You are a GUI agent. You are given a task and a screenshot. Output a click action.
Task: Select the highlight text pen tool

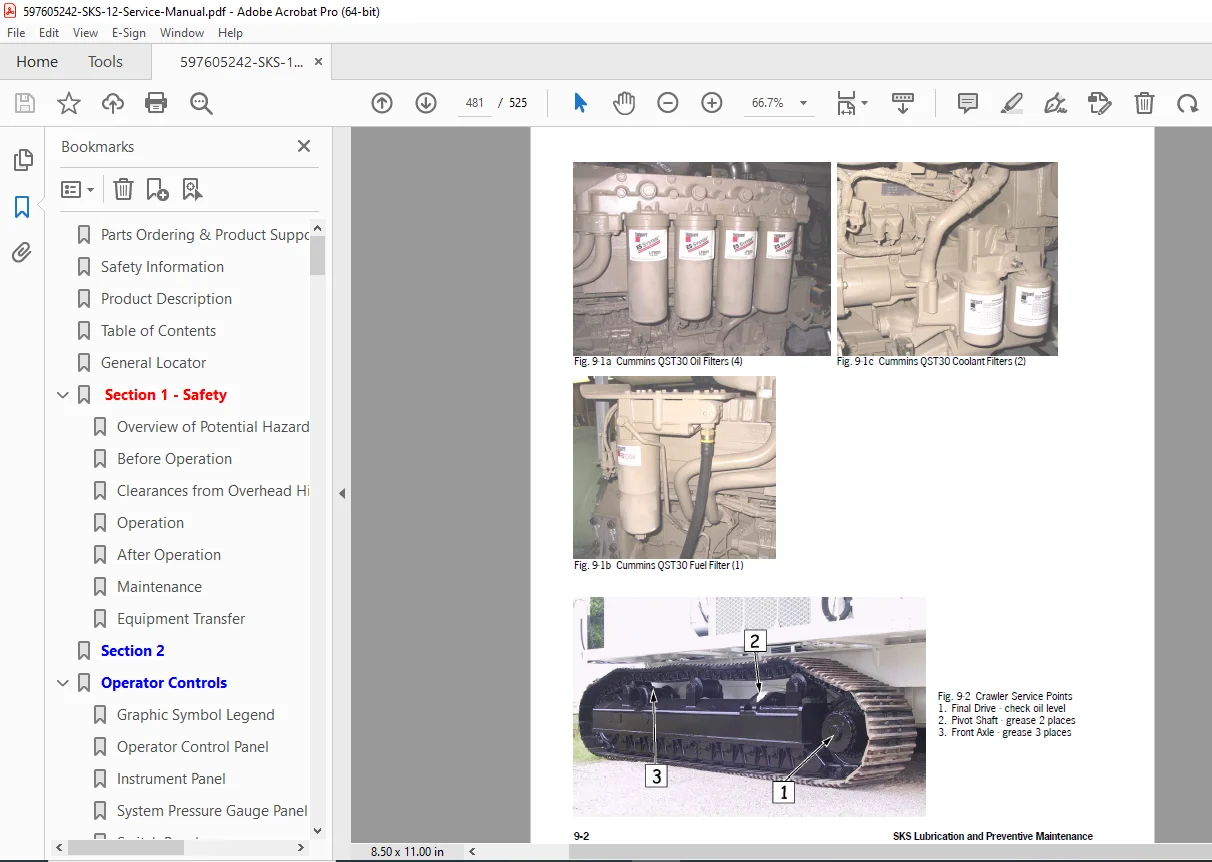tap(1011, 103)
